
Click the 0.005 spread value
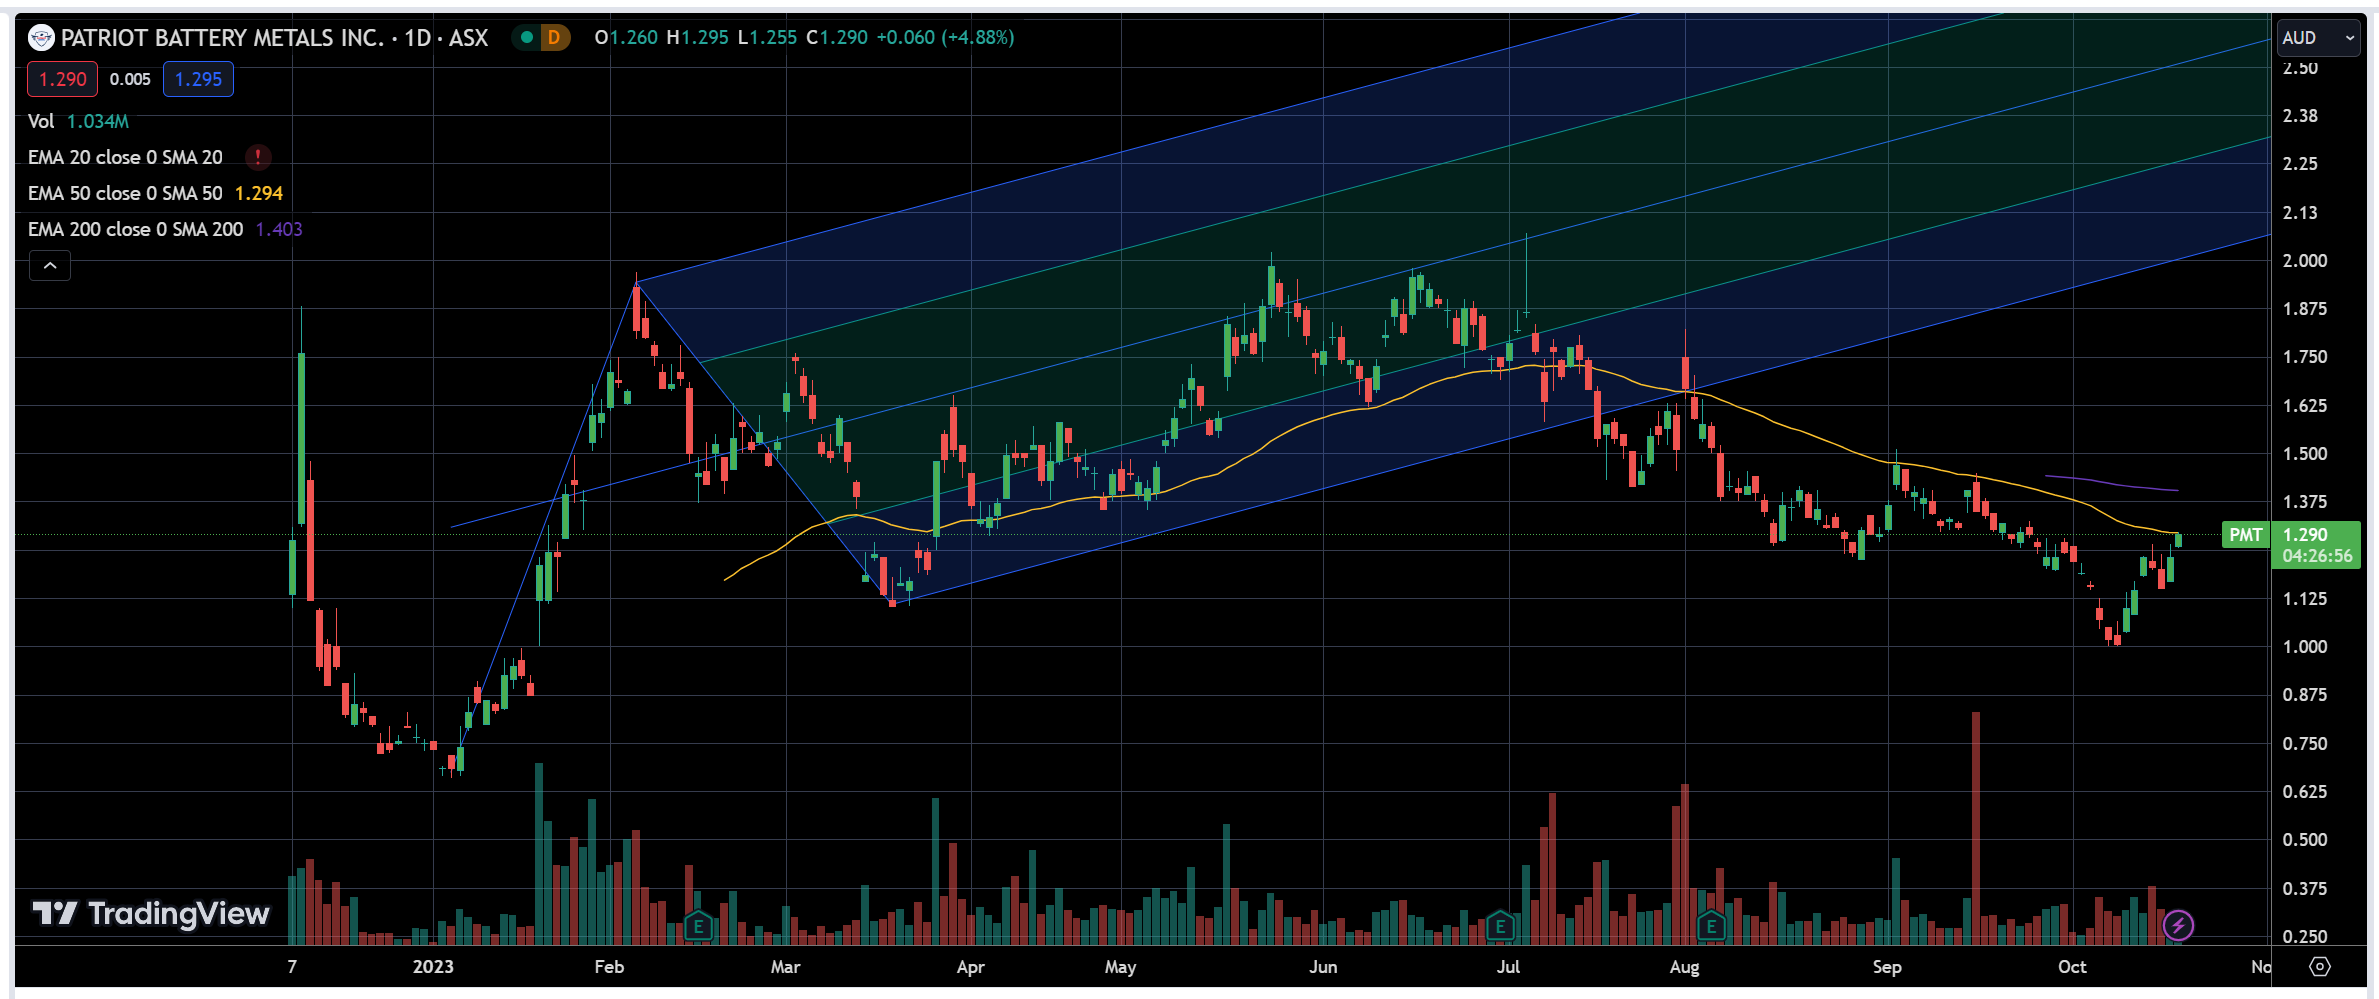[130, 79]
